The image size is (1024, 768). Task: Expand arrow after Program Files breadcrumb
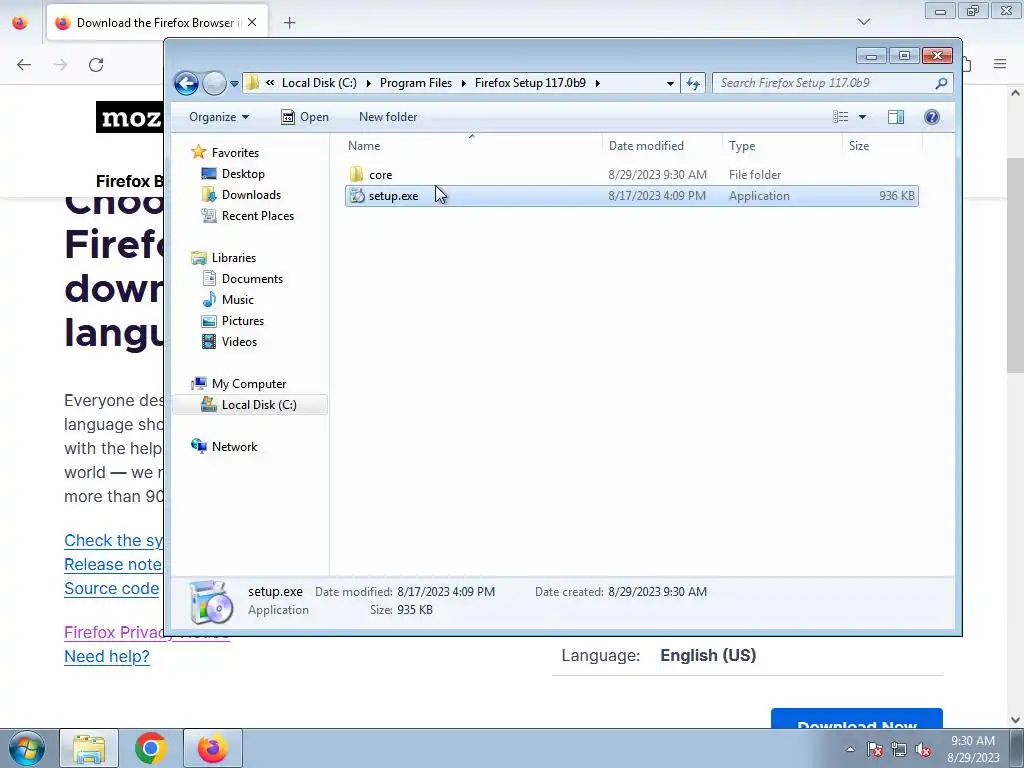tap(464, 83)
